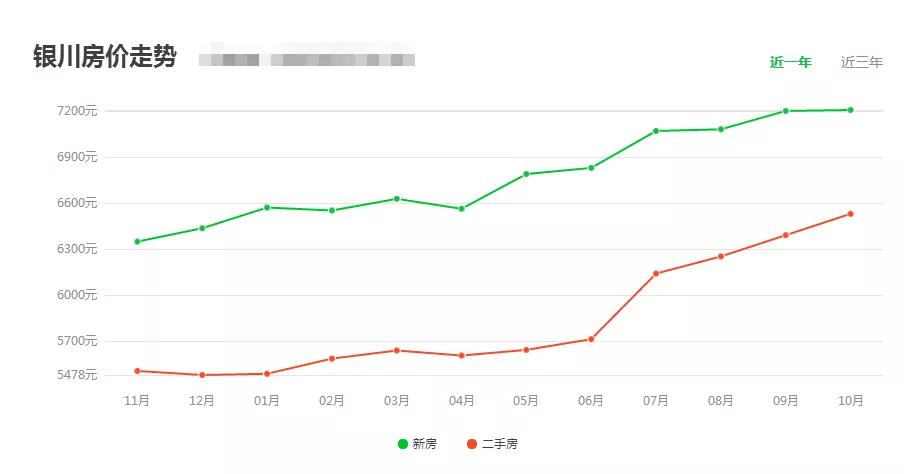
Task: Select the 二手房 data point for 06月
Action: pos(591,339)
